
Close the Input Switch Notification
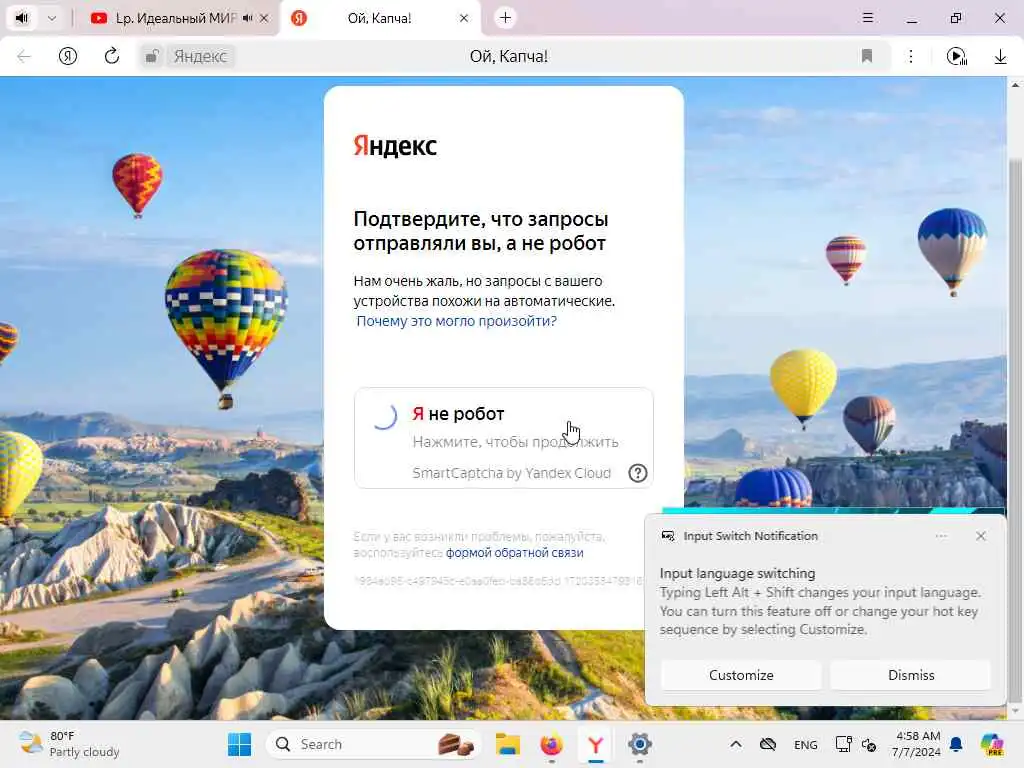(x=981, y=536)
